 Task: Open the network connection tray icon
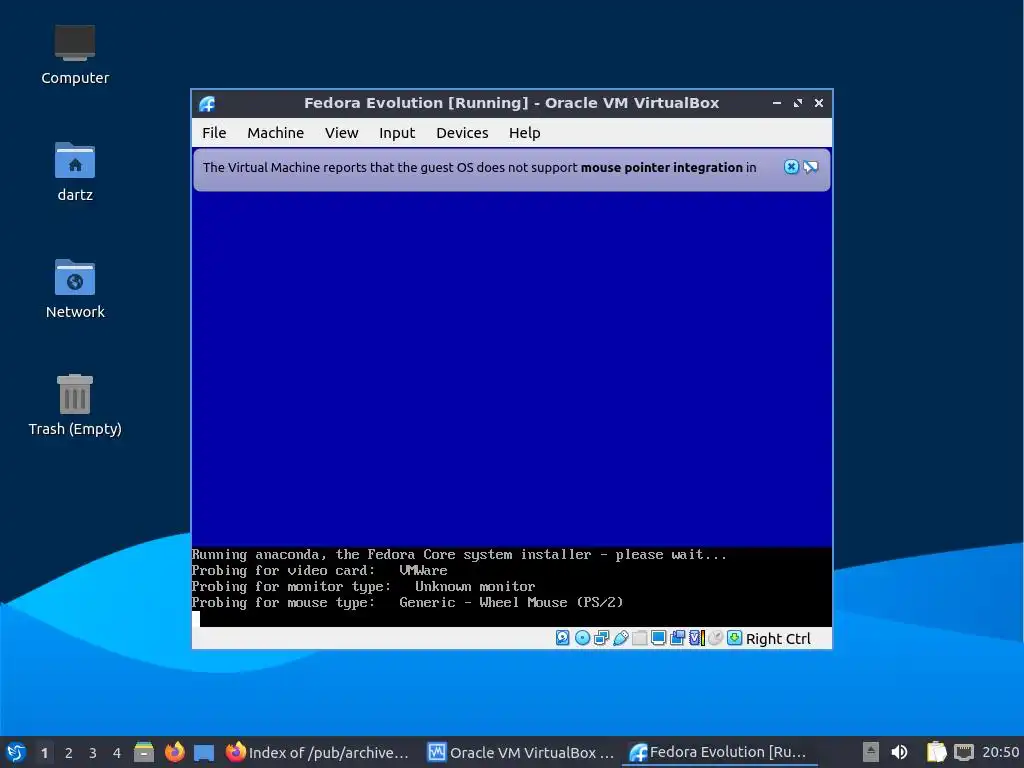click(x=963, y=752)
